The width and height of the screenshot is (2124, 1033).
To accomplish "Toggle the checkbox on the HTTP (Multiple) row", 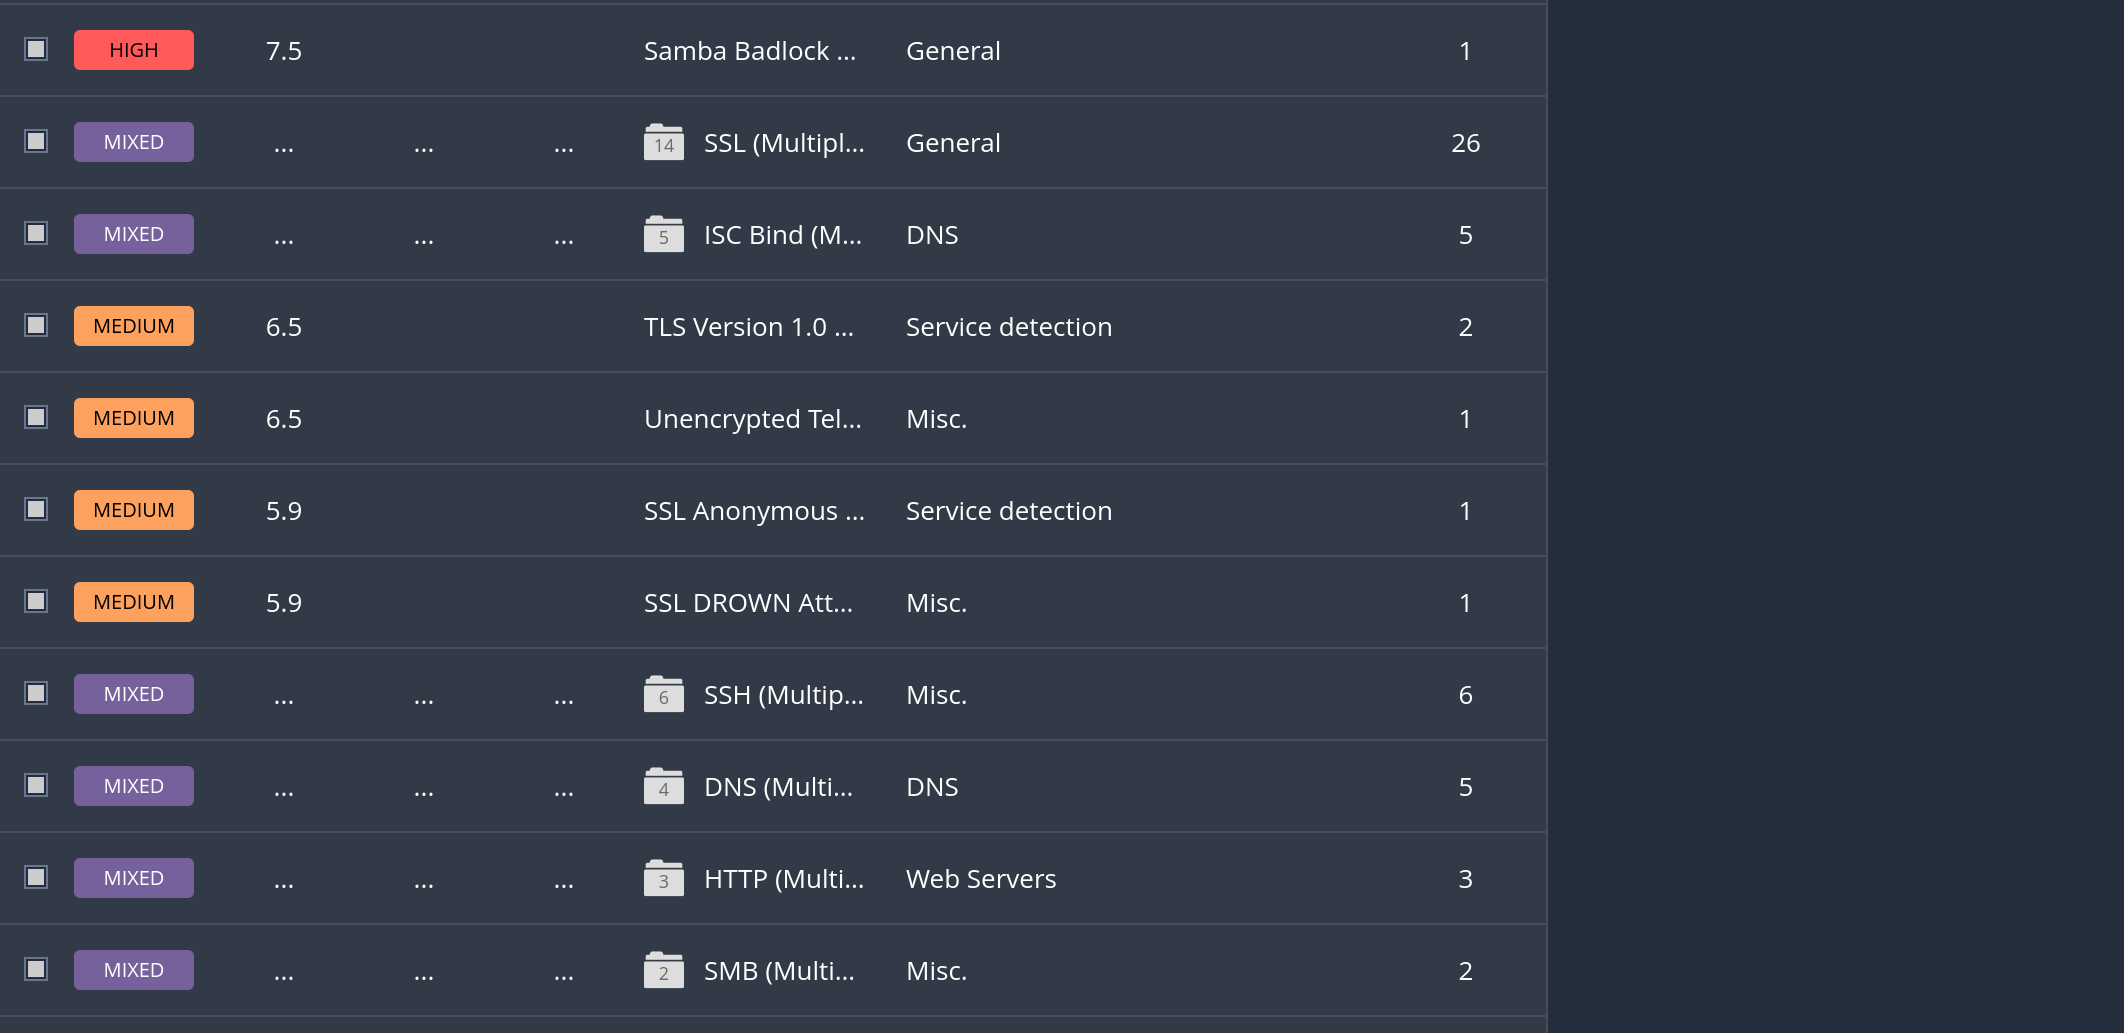I will 36,877.
